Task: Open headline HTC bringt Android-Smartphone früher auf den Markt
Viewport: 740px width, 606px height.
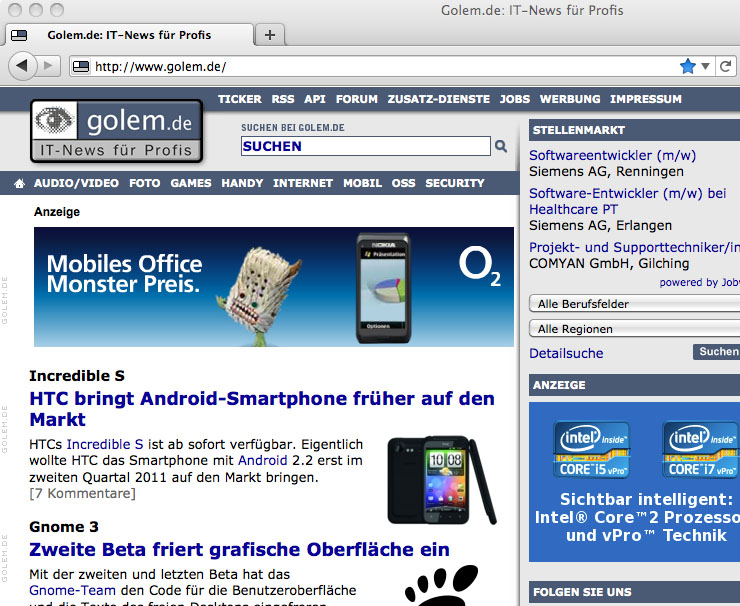Action: pos(262,409)
